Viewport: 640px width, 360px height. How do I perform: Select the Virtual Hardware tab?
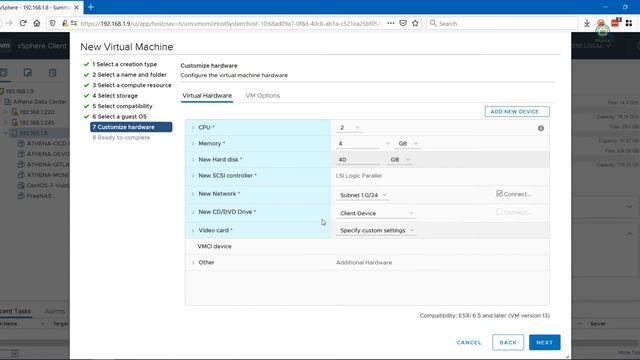pos(207,96)
